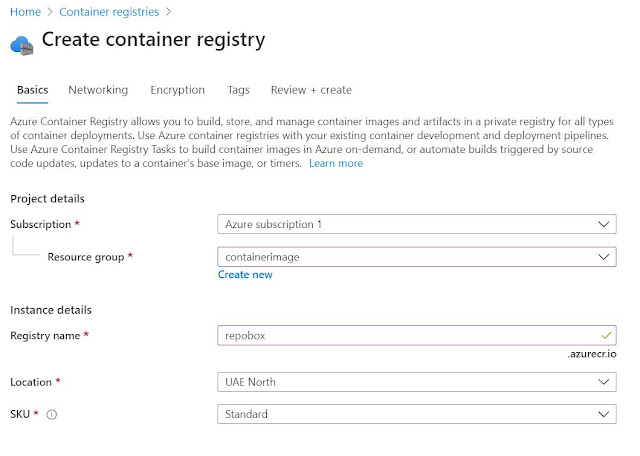Click the .azurecr.io suffix text

coord(592,354)
